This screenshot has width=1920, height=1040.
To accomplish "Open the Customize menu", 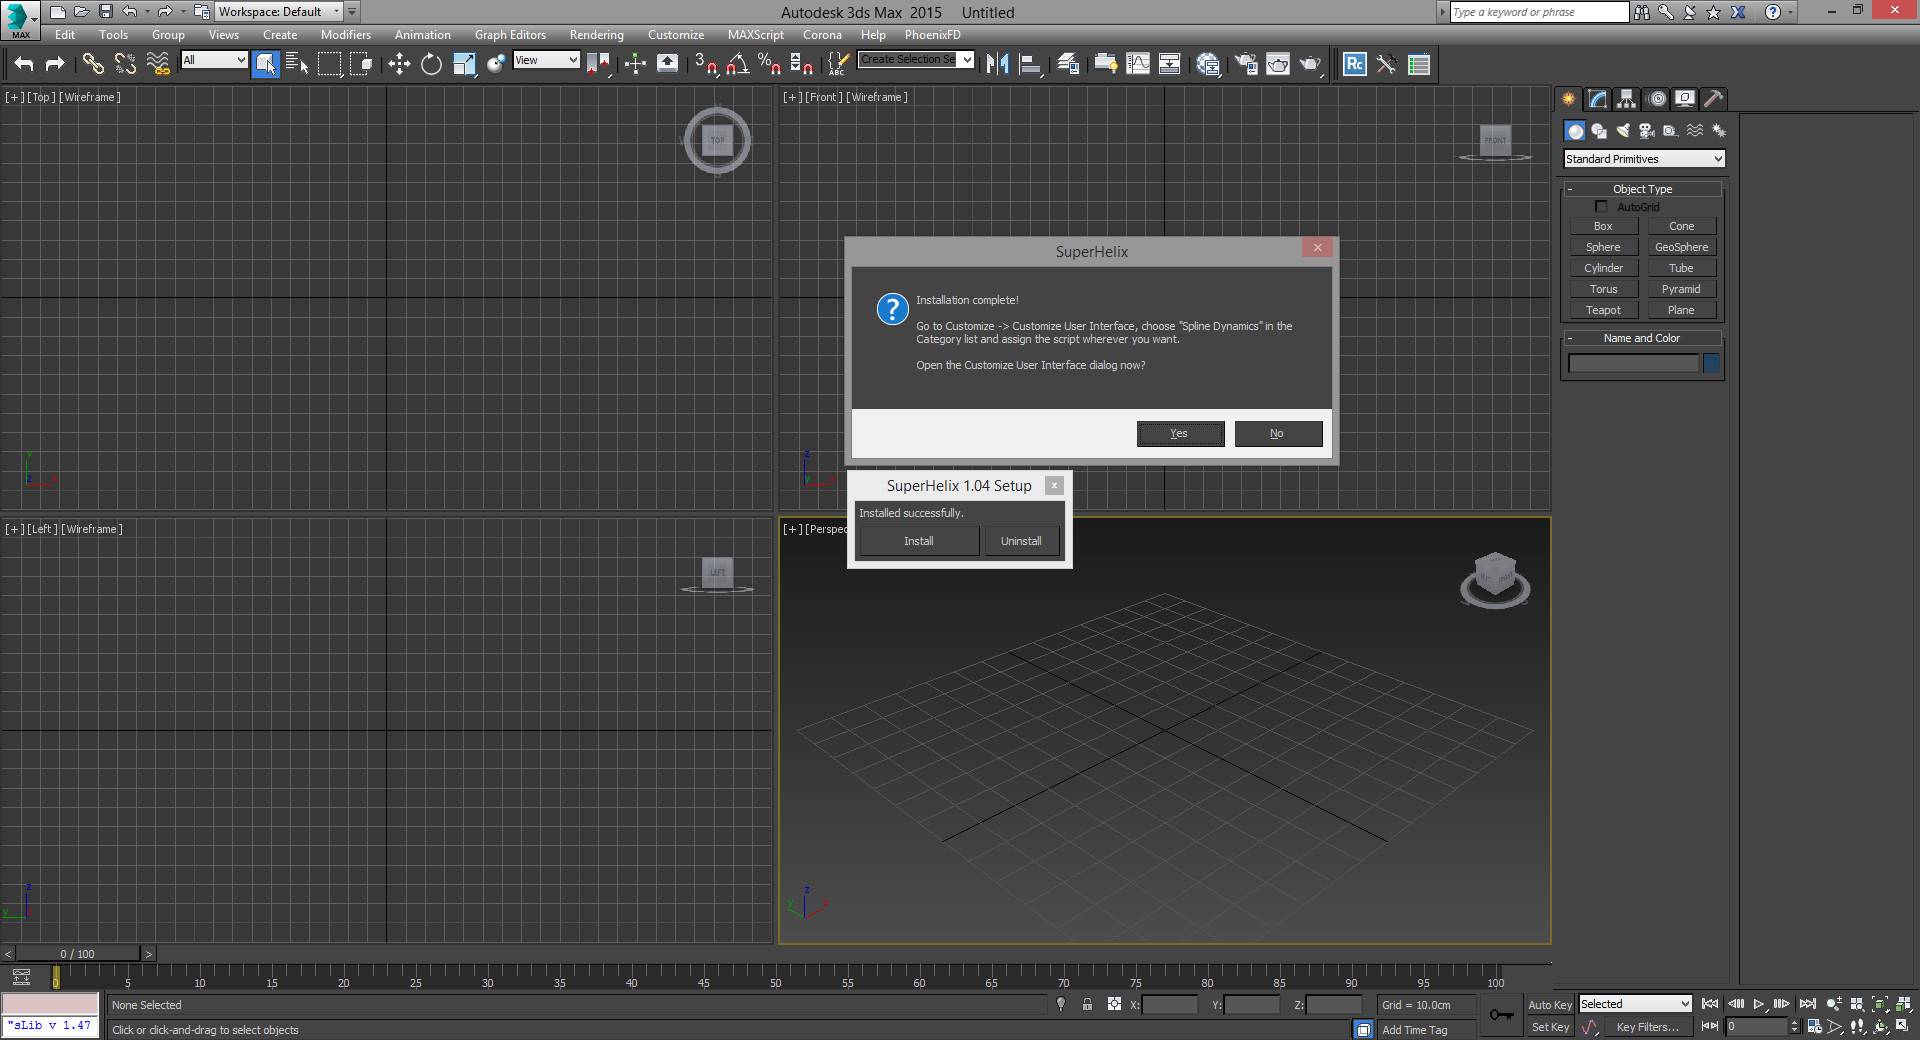I will (x=675, y=34).
